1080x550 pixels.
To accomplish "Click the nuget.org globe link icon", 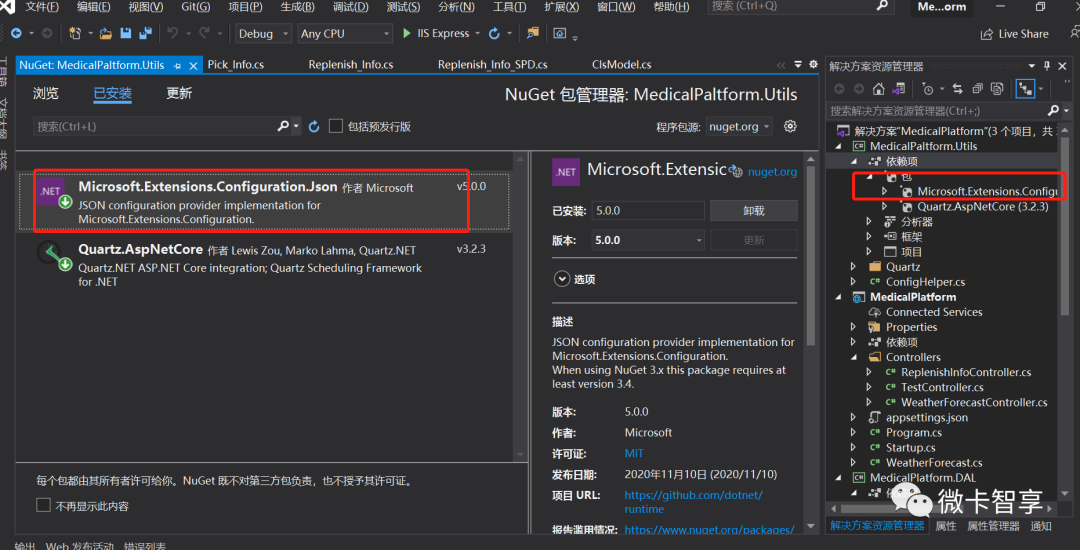I will pyautogui.click(x=736, y=171).
